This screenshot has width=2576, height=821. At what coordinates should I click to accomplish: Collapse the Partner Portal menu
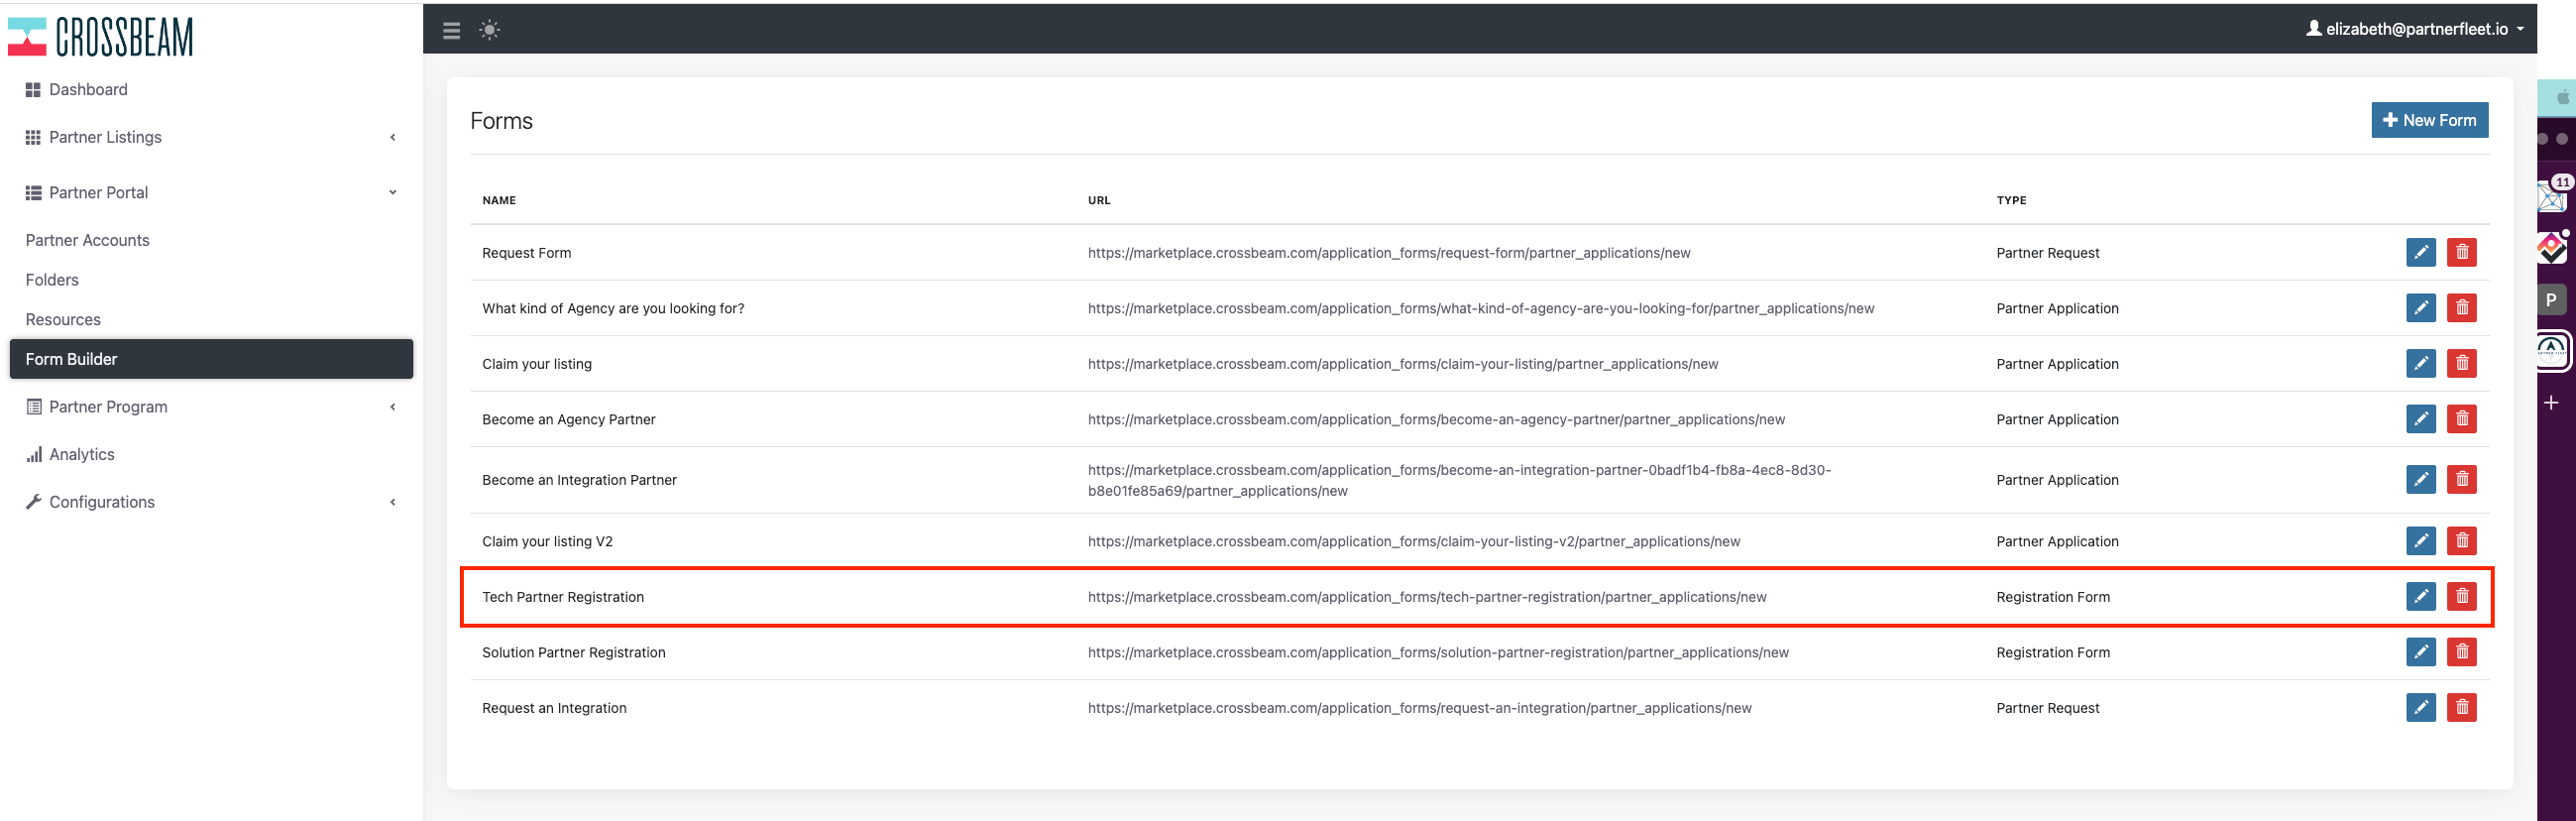[x=211, y=192]
